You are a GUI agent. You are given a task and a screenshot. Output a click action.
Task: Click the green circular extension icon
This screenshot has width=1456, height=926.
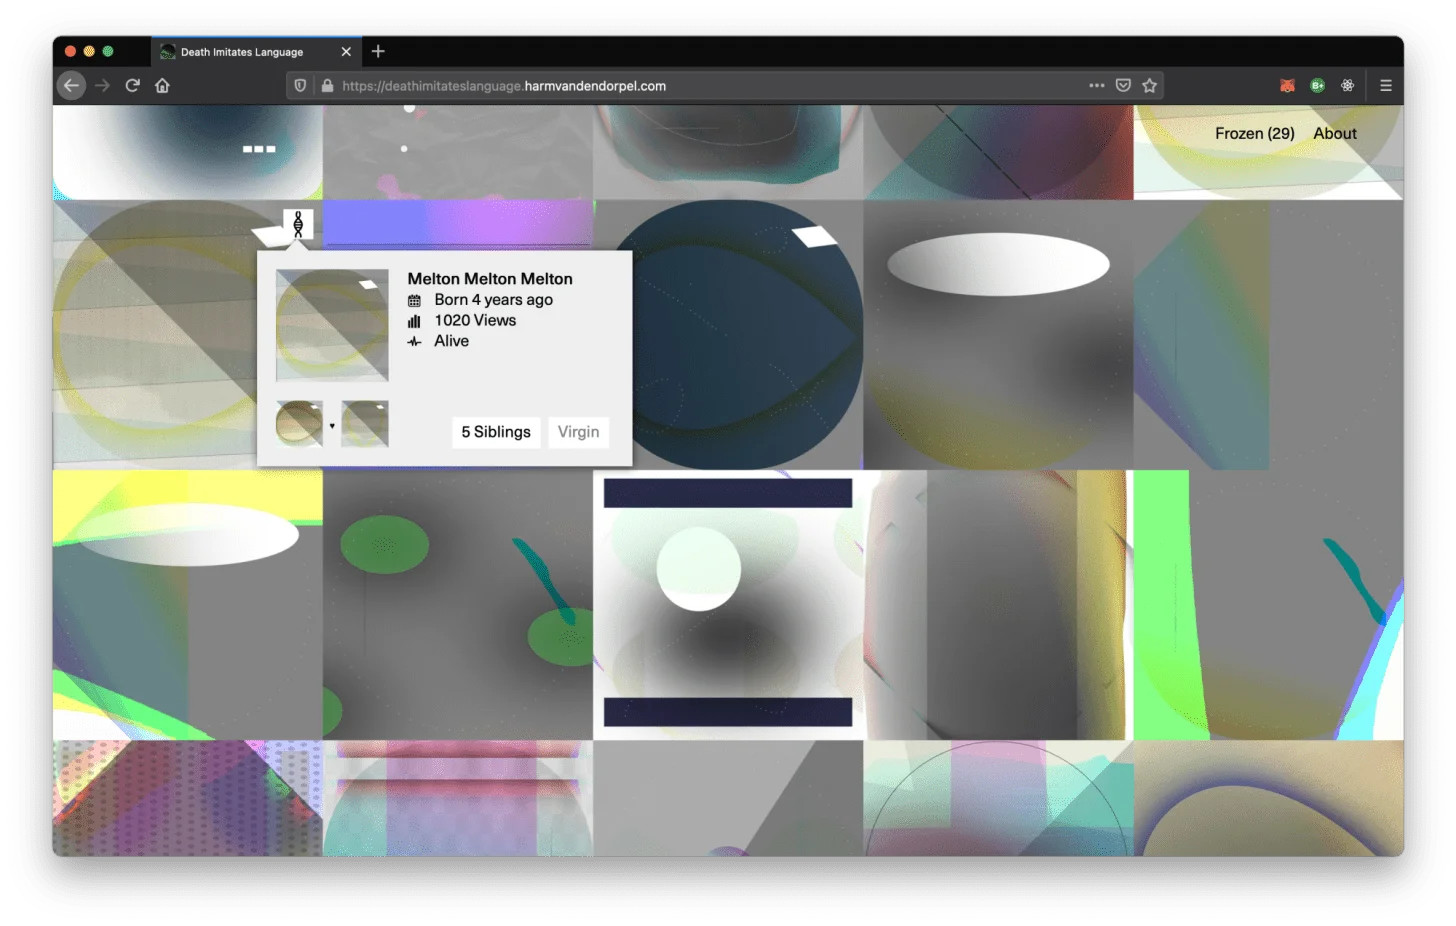[1317, 86]
